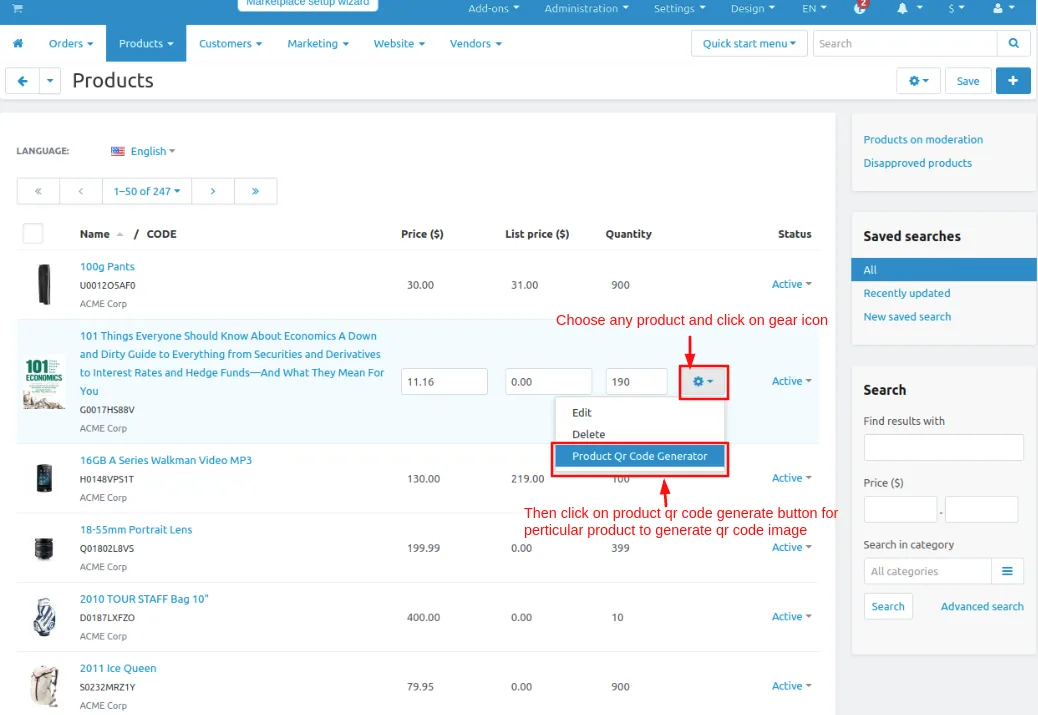1038x715 pixels.
Task: Click the back arrow button beside Products title
Action: 23,81
